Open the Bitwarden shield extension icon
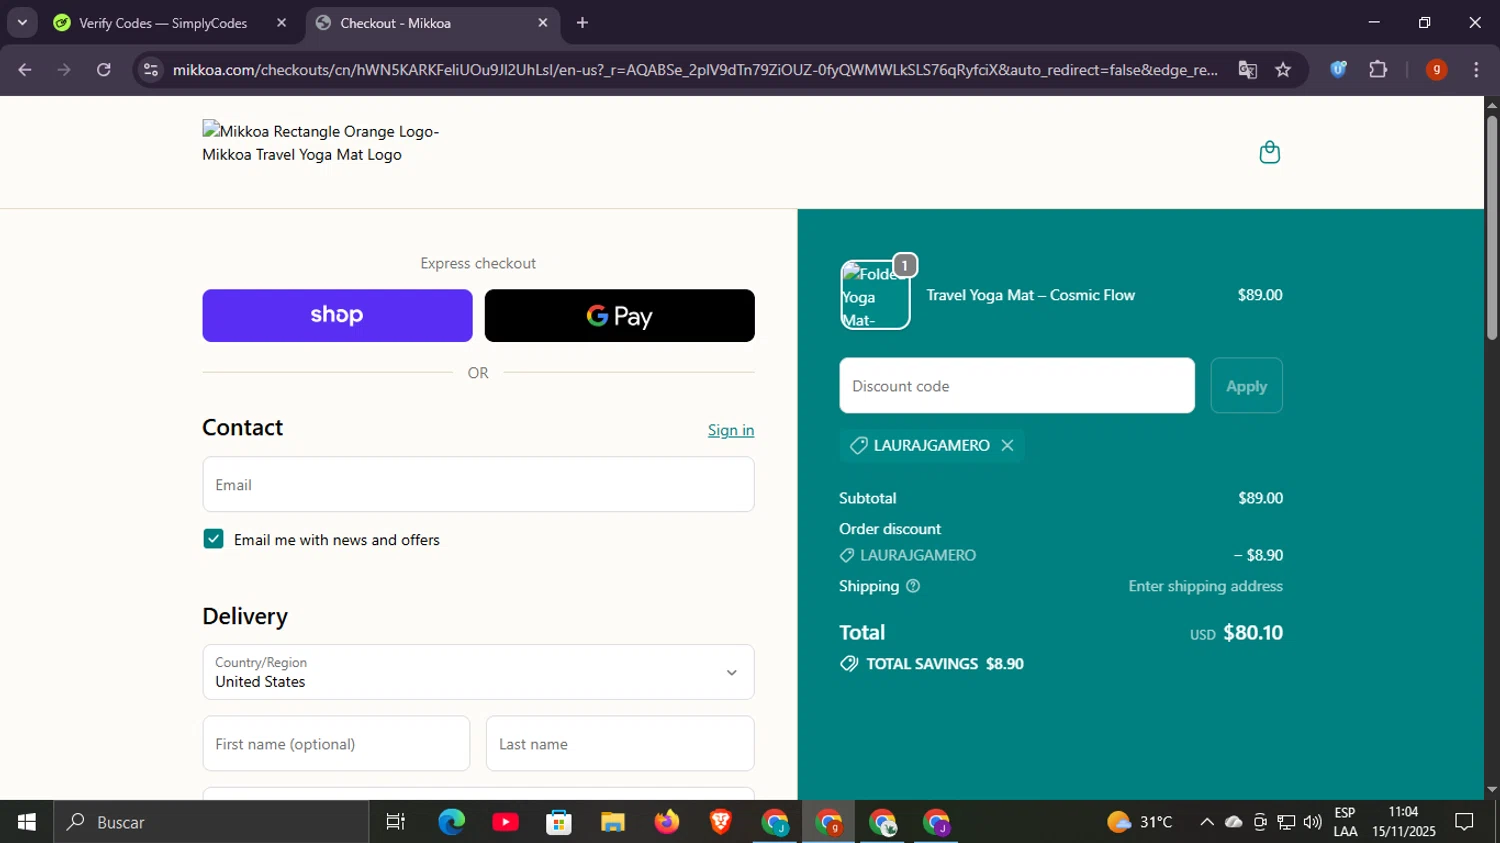 (x=1338, y=70)
